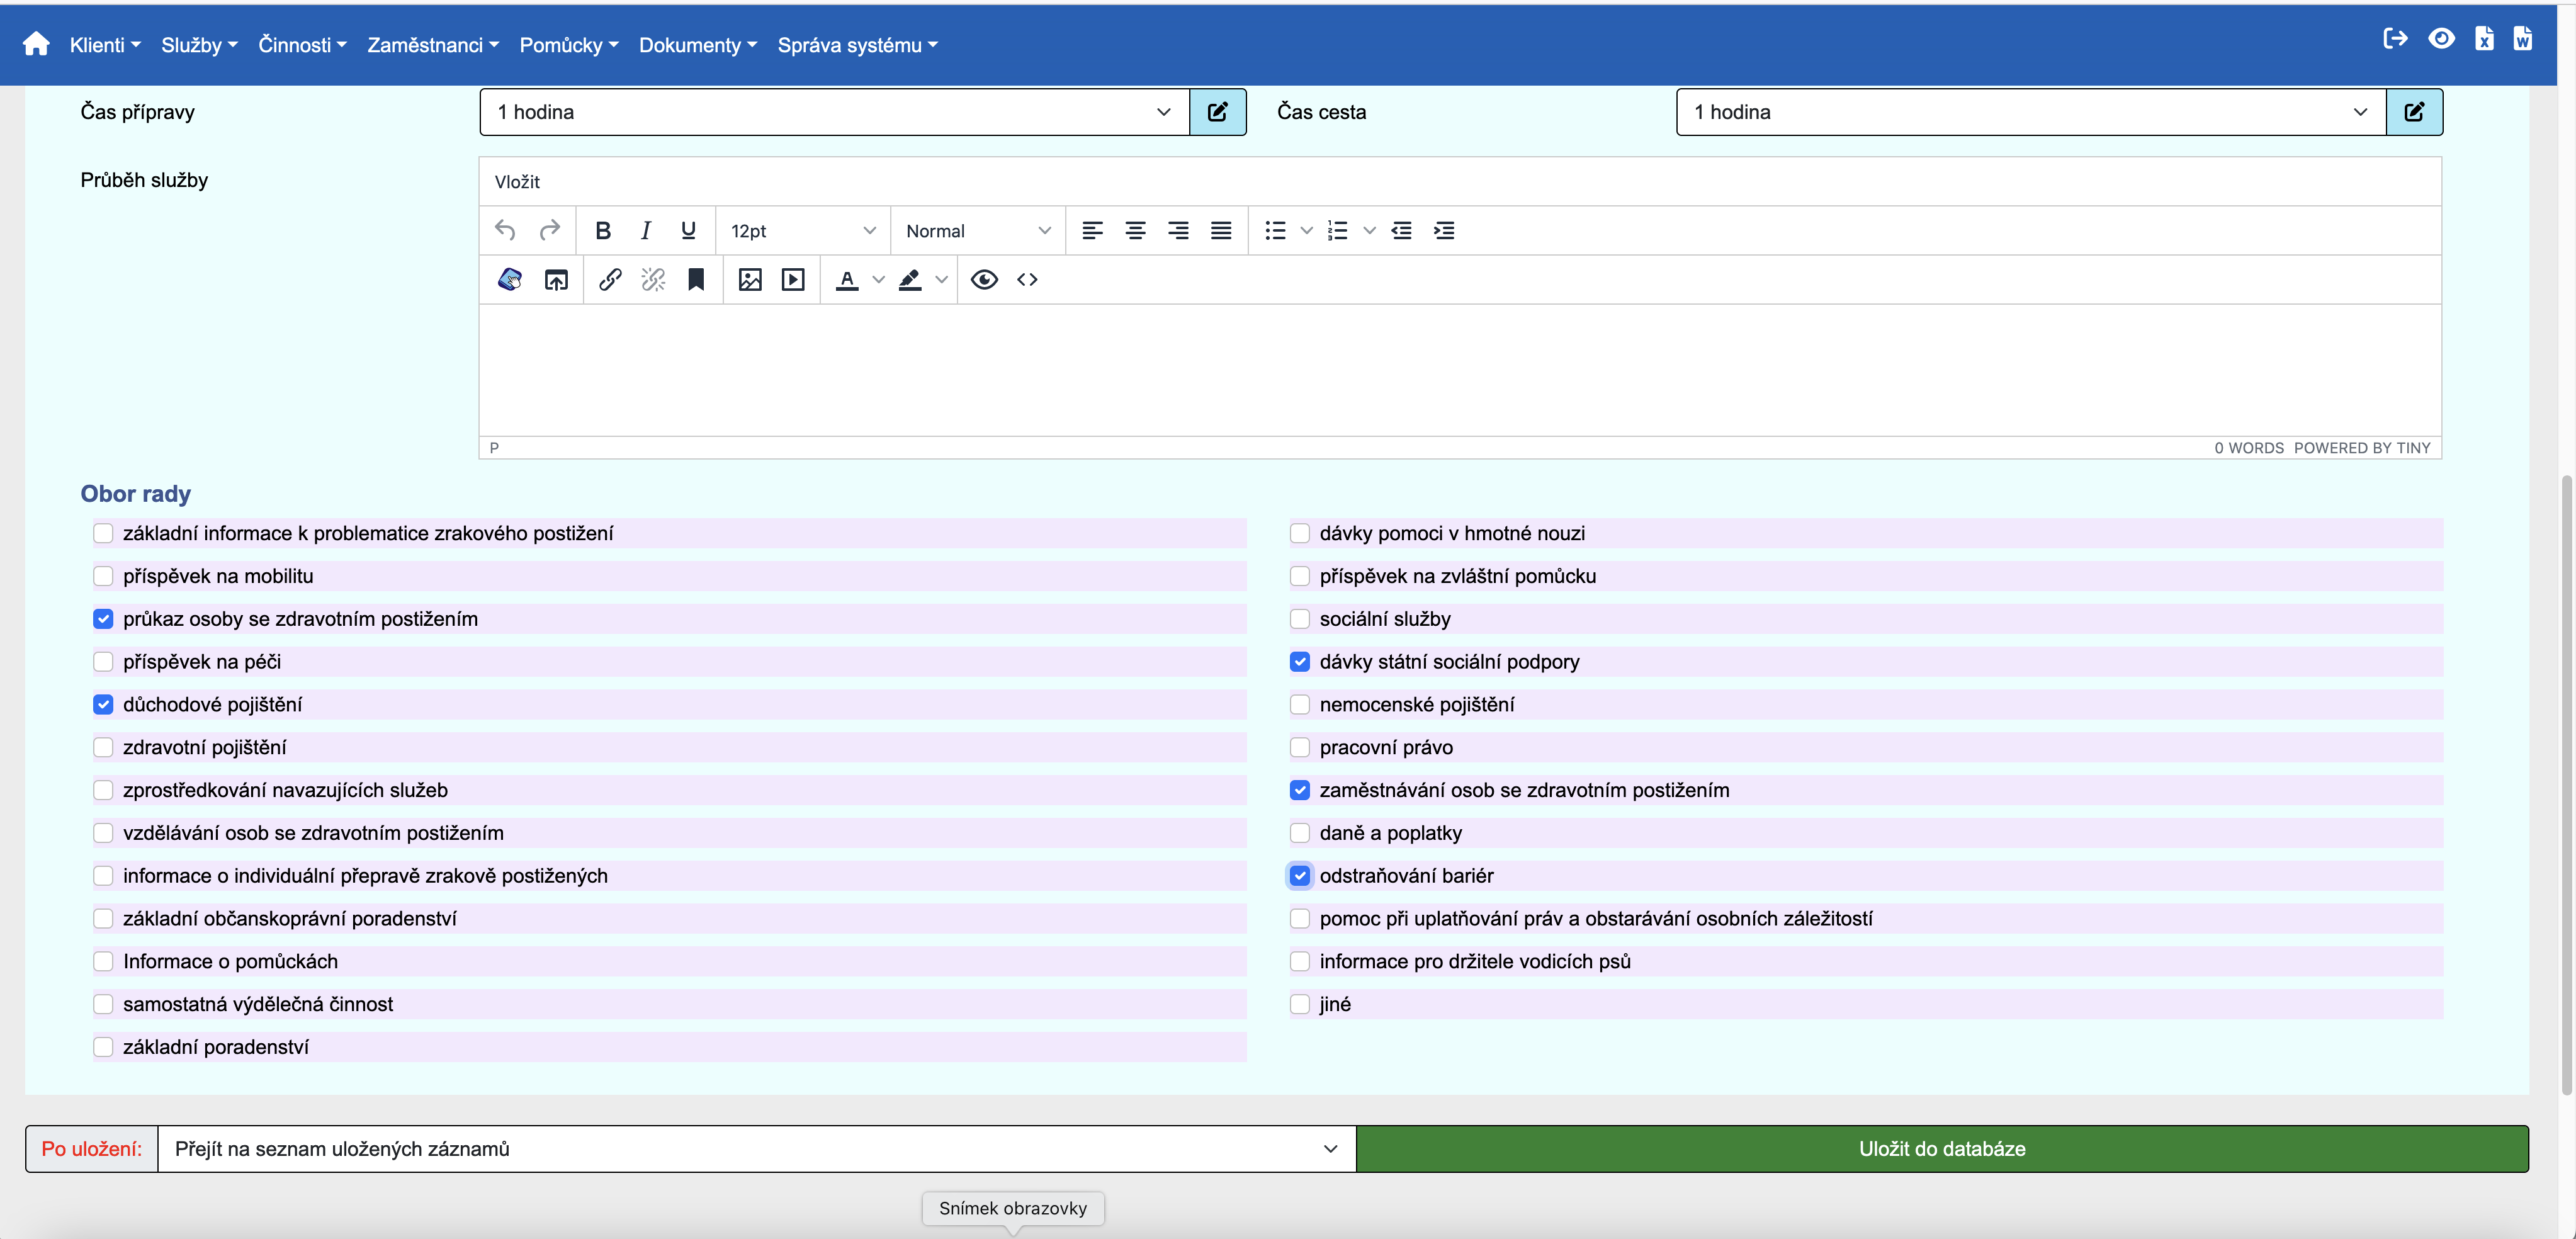Viewport: 2576px width, 1239px height.
Task: Click the Word export icon
Action: [x=2522, y=39]
